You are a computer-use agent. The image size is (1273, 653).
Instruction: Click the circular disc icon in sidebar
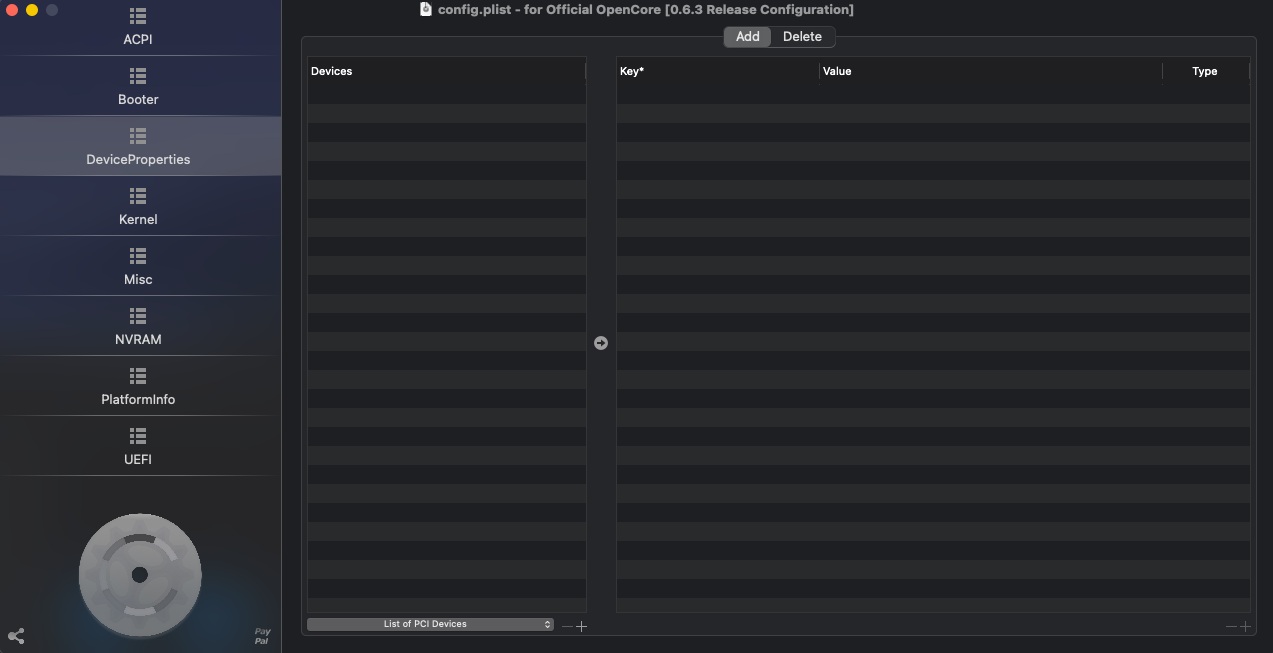(x=140, y=574)
